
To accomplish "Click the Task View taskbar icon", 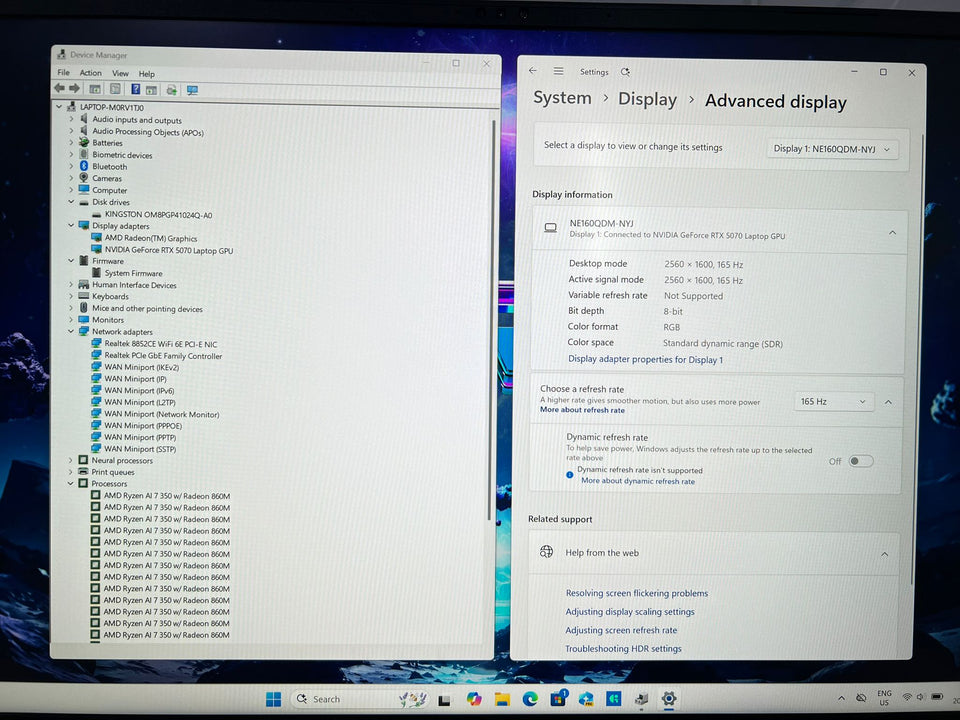I will (444, 700).
